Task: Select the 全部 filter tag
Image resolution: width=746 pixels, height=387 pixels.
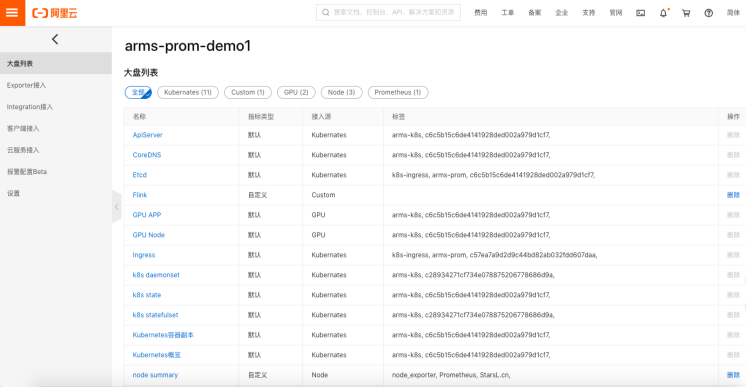Action: tap(138, 92)
